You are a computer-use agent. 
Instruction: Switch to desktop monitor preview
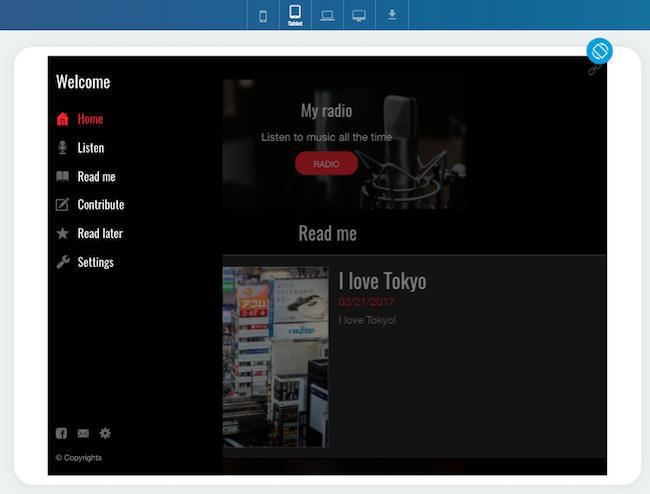[359, 15]
